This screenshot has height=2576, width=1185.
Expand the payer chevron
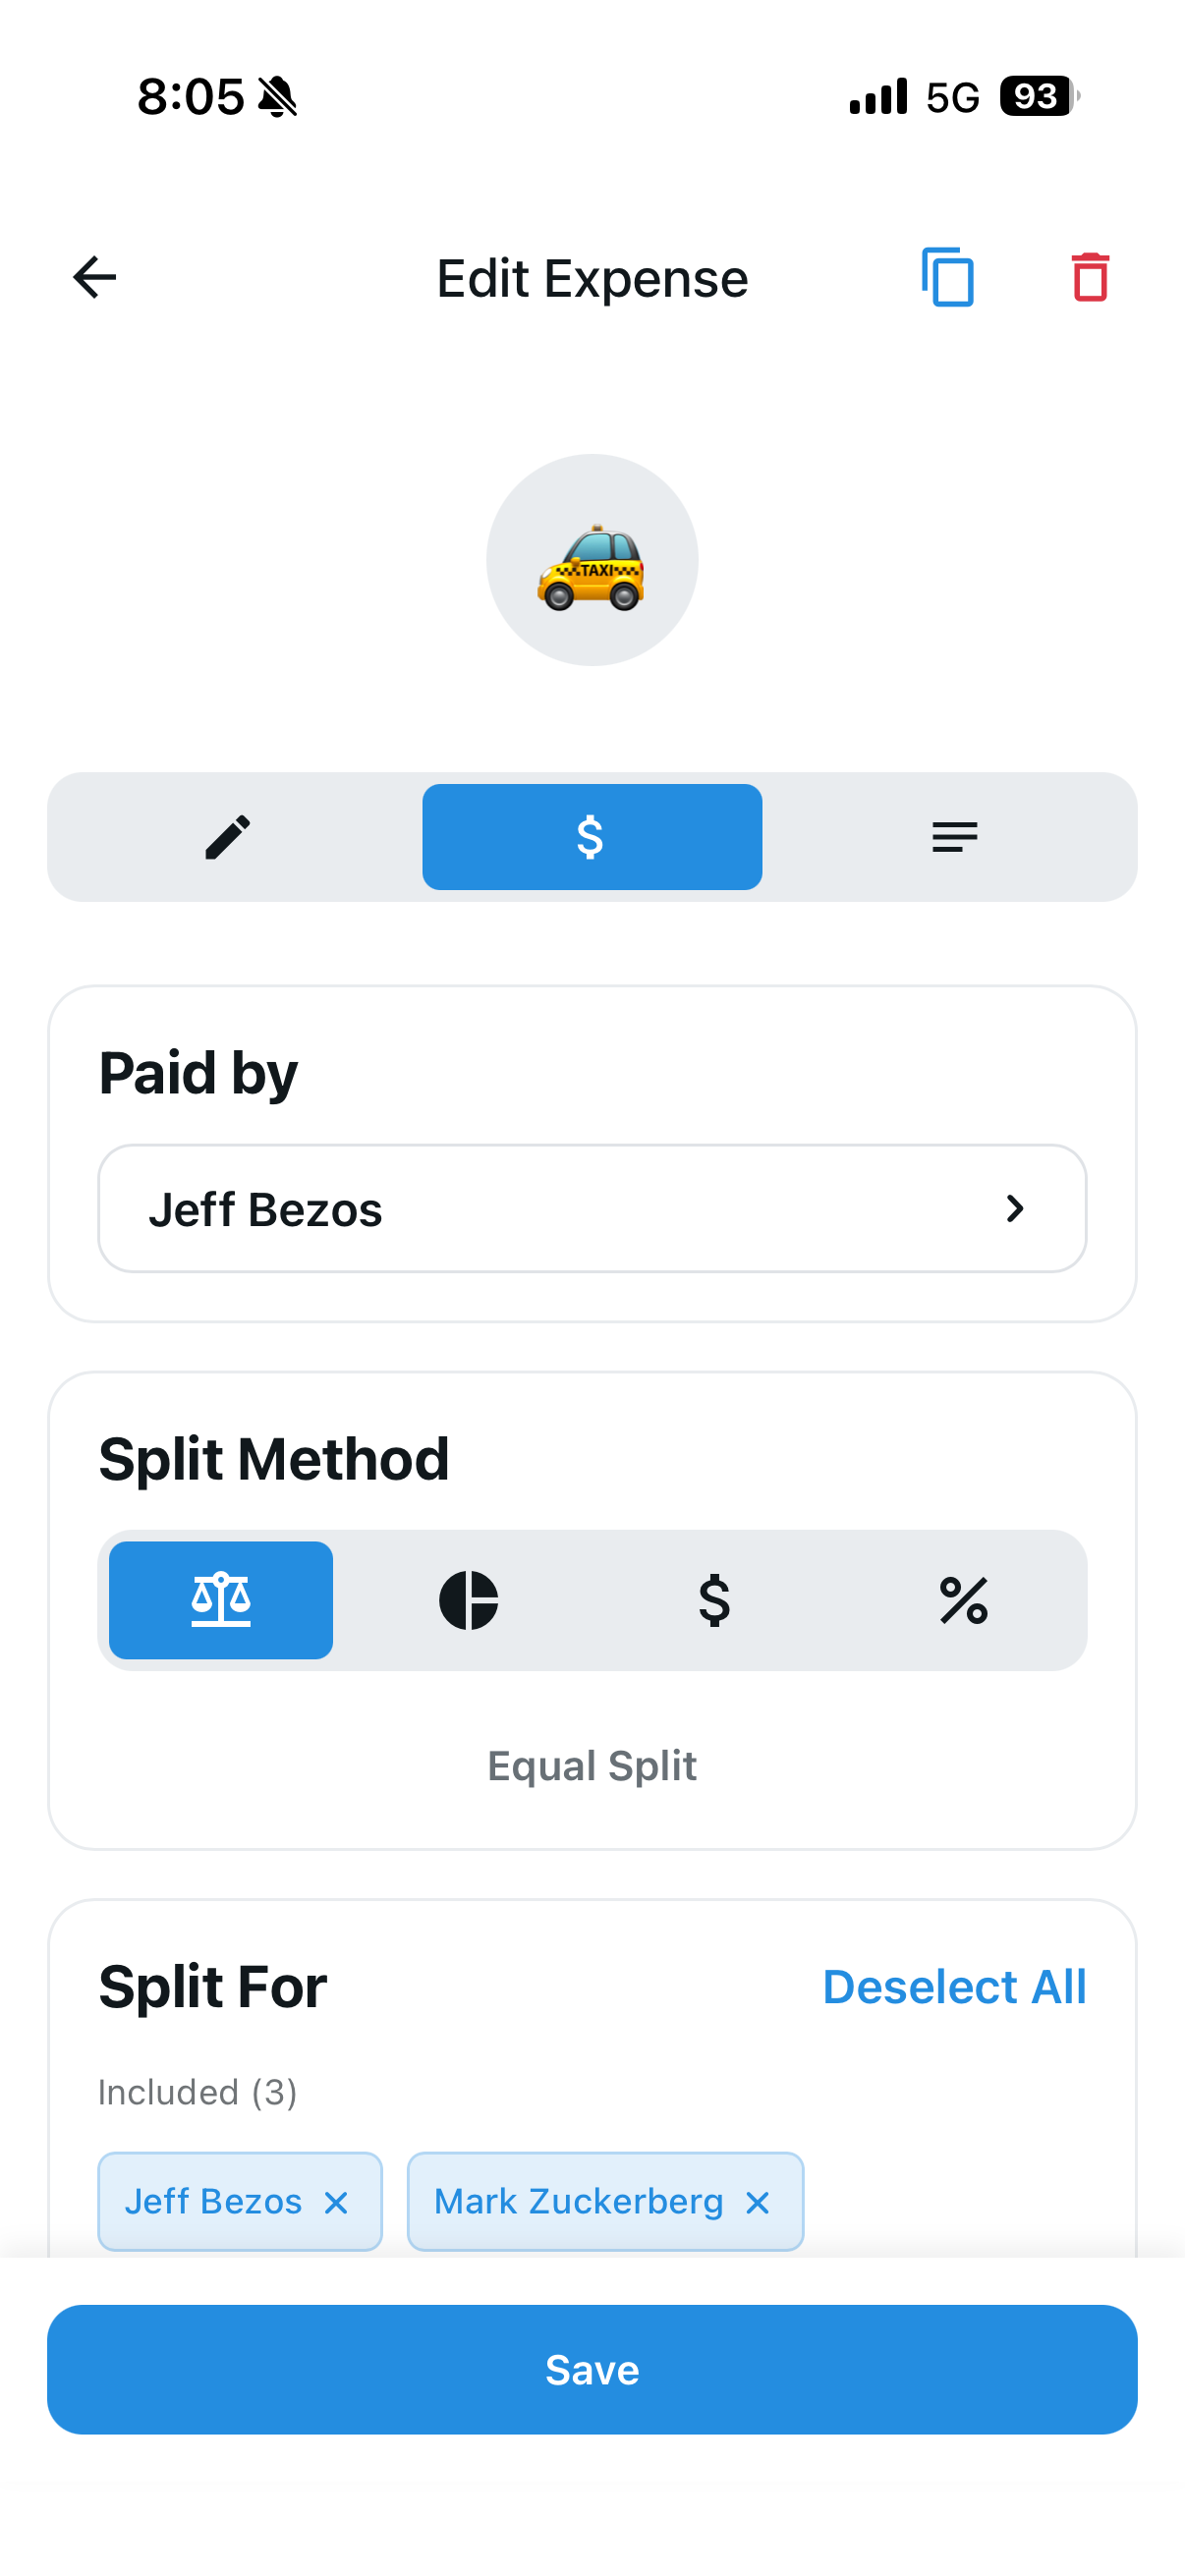click(x=1016, y=1209)
